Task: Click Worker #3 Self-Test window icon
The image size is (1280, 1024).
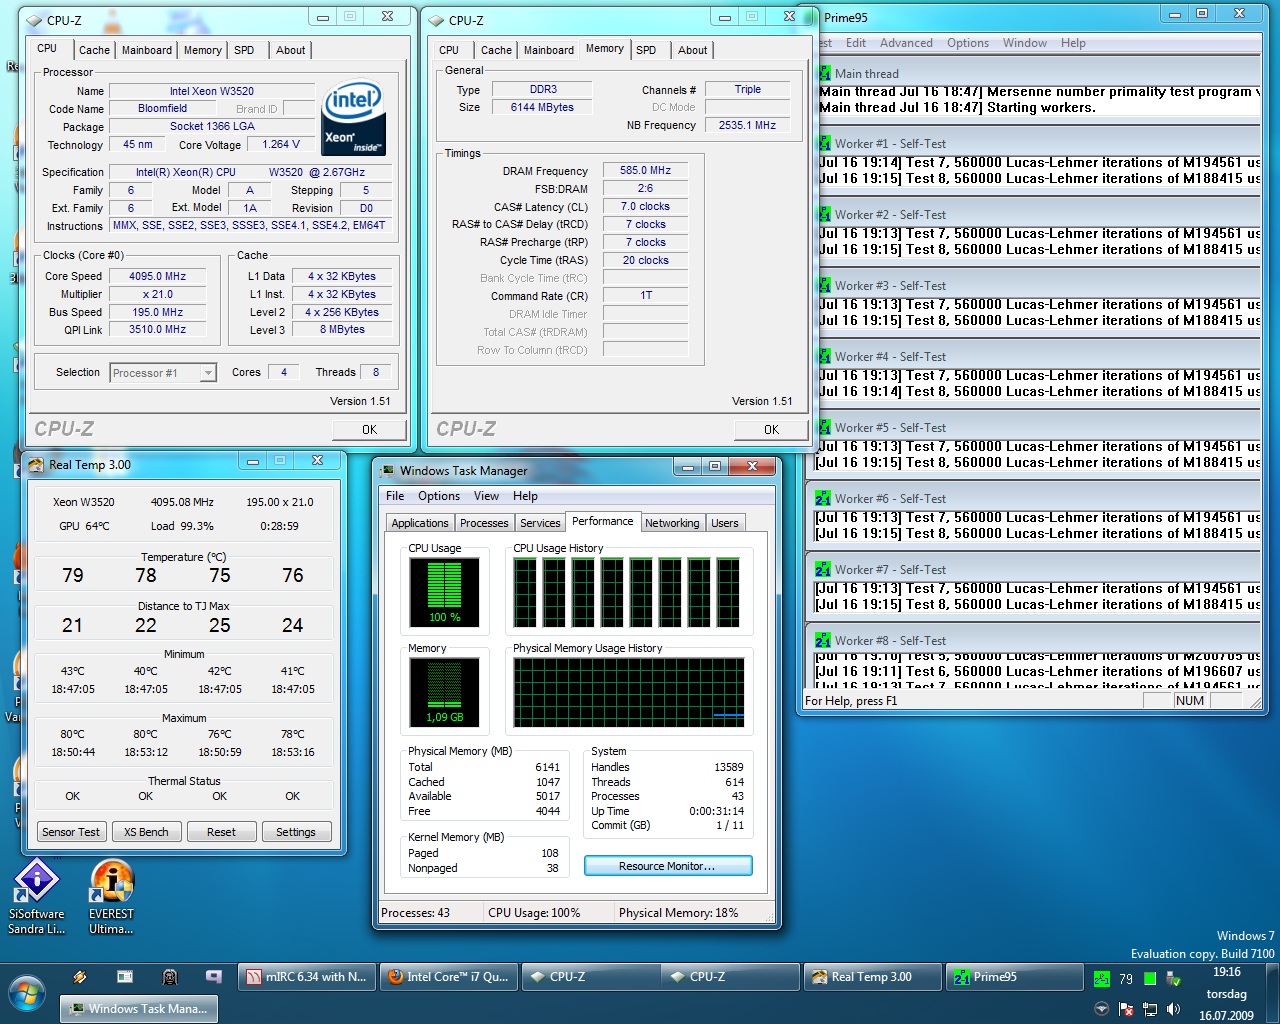Action: tap(824, 285)
